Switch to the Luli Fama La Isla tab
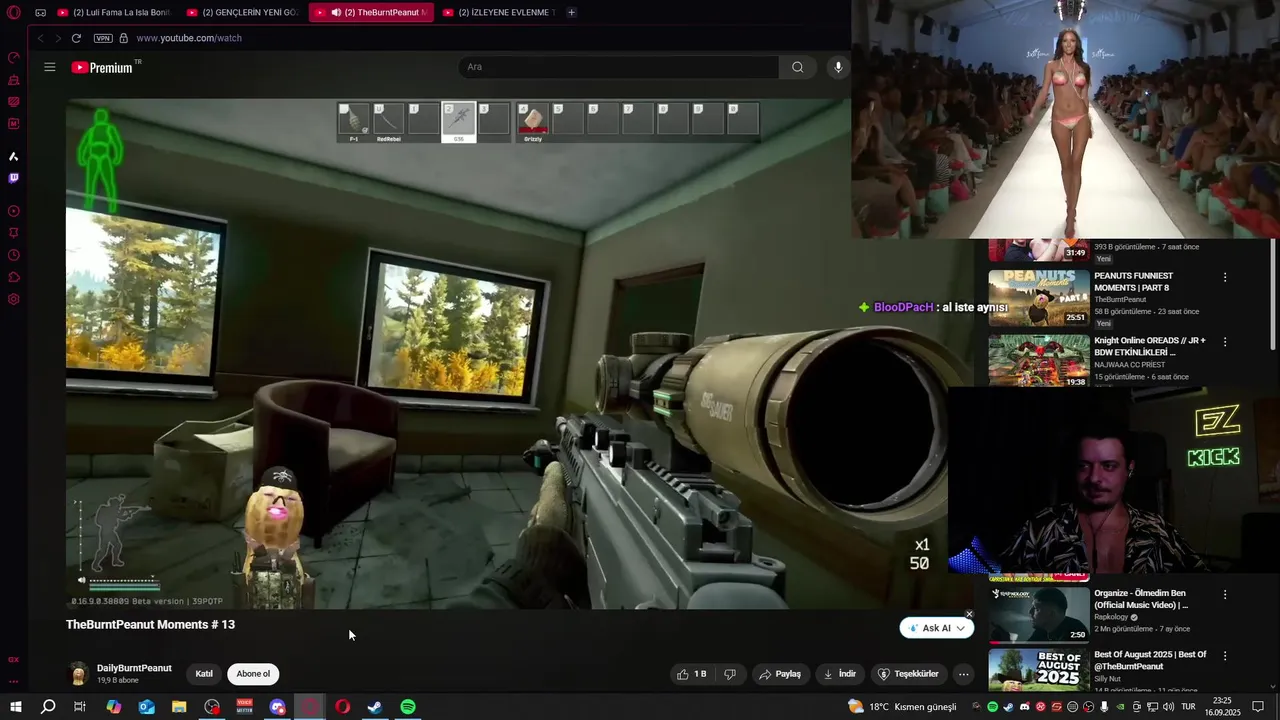 click(113, 13)
